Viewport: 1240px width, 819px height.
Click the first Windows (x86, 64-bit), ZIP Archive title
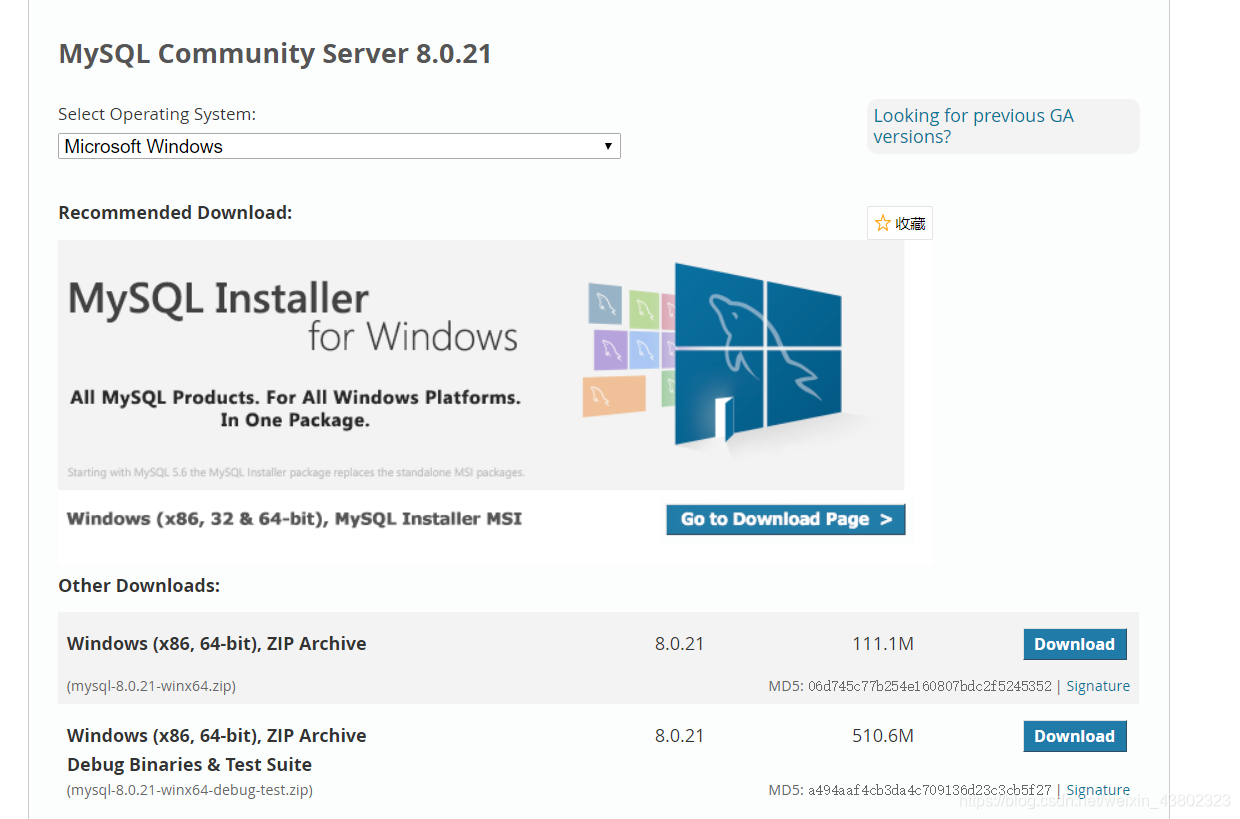[216, 644]
